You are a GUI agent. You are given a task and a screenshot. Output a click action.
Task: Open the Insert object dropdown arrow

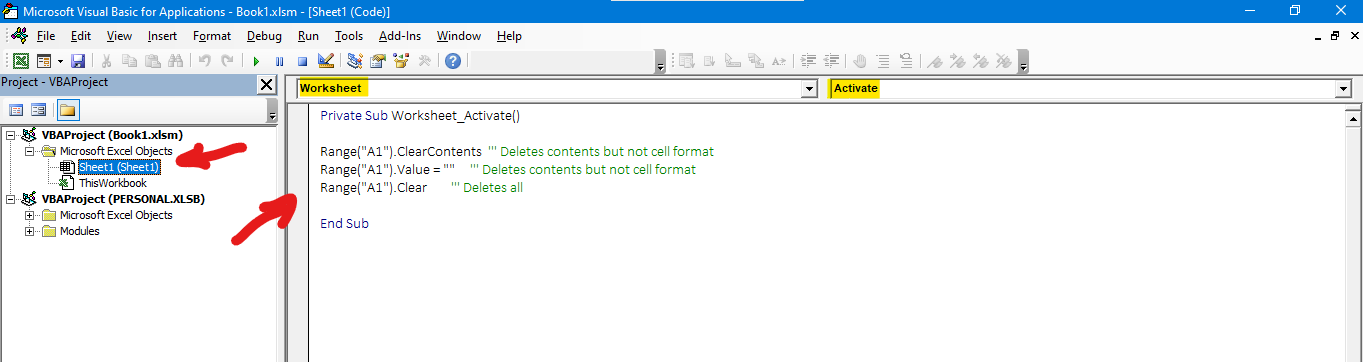pyautogui.click(x=59, y=61)
